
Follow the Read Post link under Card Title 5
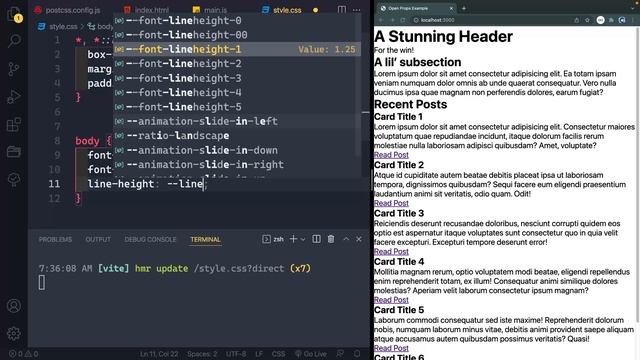pos(391,348)
